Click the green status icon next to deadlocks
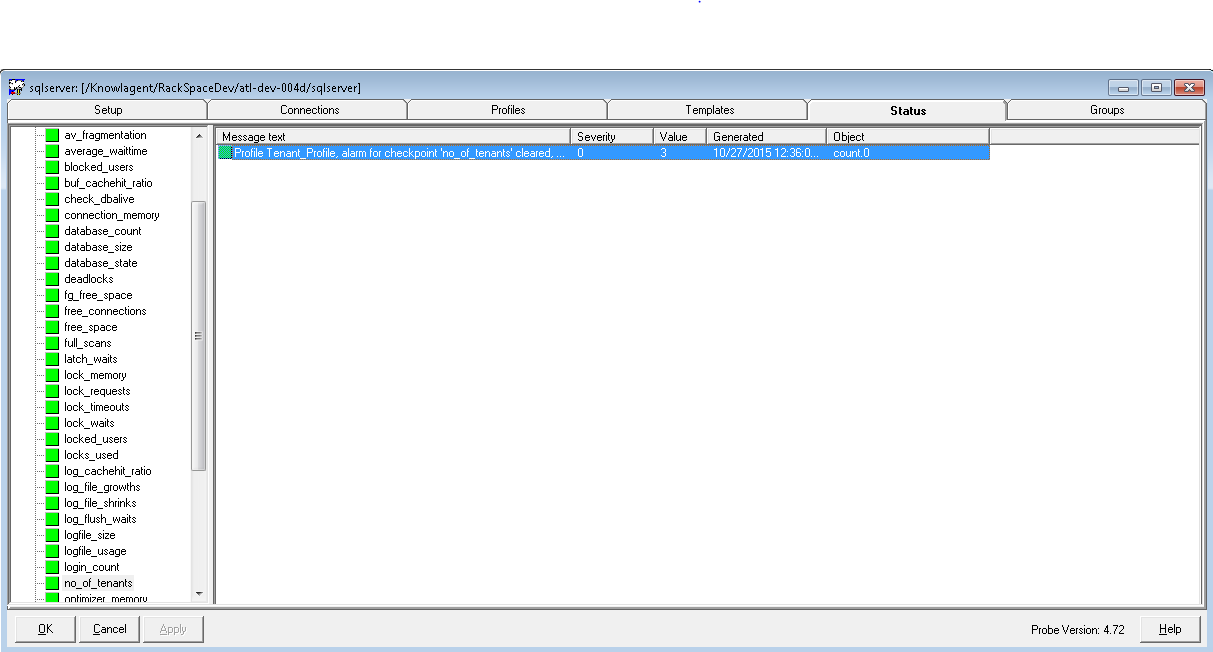The image size is (1213, 652). 52,279
